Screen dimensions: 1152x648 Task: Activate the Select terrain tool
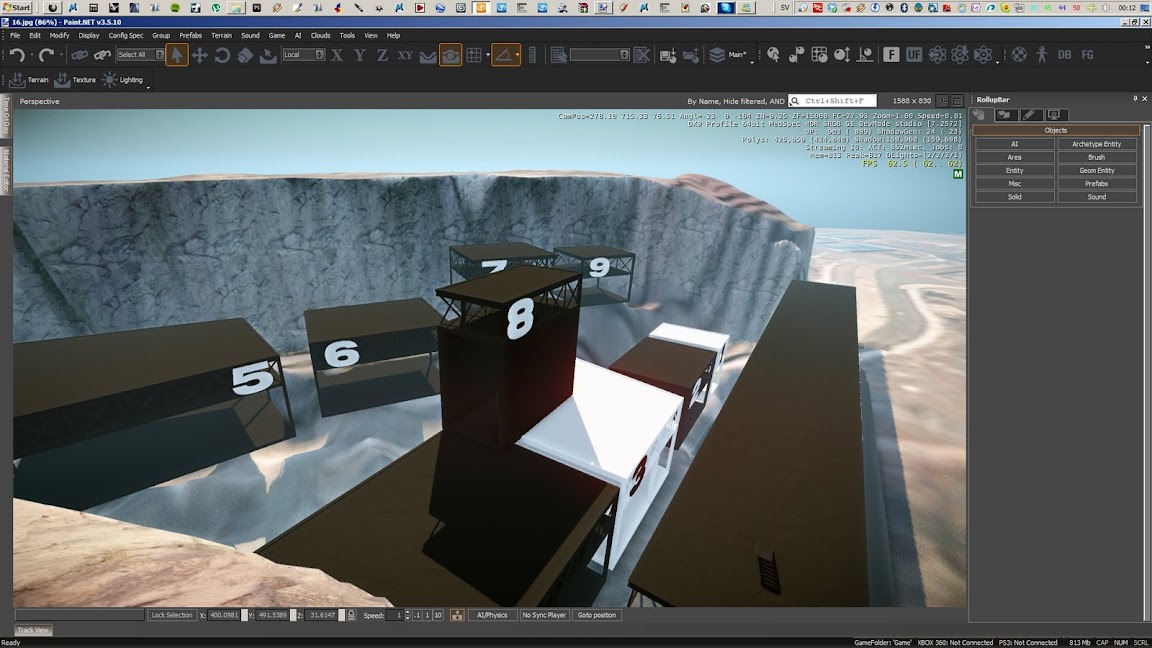pyautogui.click(x=268, y=55)
